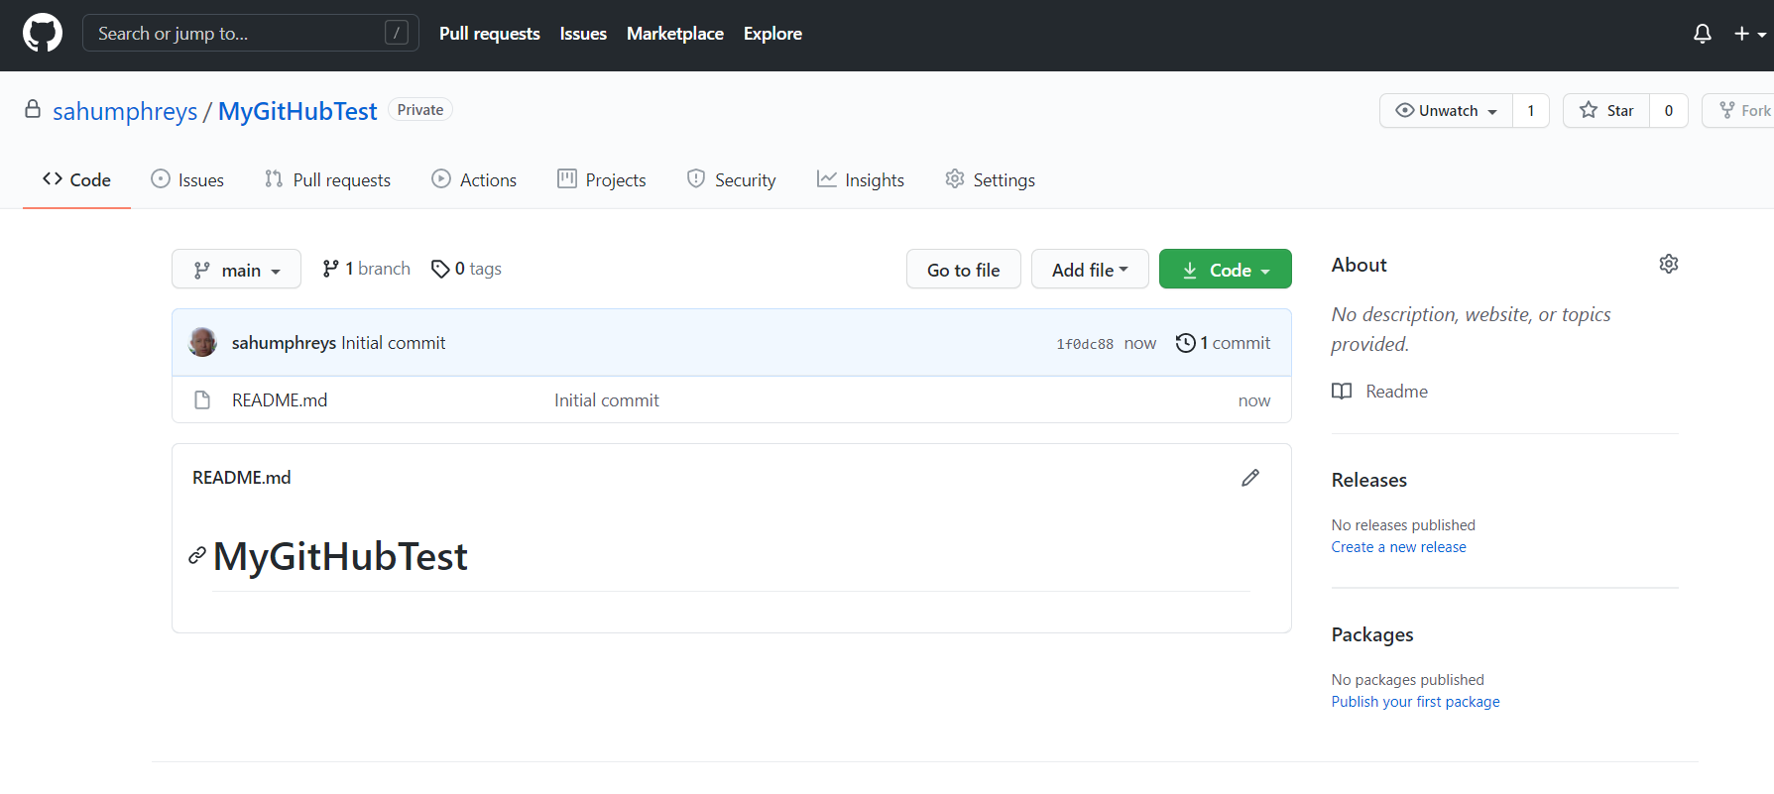Click the README.md box title
The height and width of the screenshot is (794, 1774).
(x=241, y=478)
